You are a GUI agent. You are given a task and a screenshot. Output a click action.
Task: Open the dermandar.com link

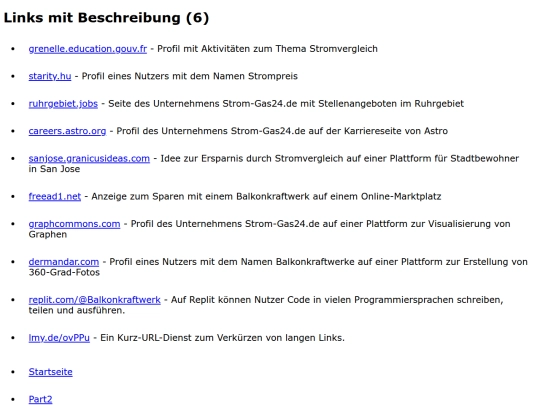tap(64, 262)
